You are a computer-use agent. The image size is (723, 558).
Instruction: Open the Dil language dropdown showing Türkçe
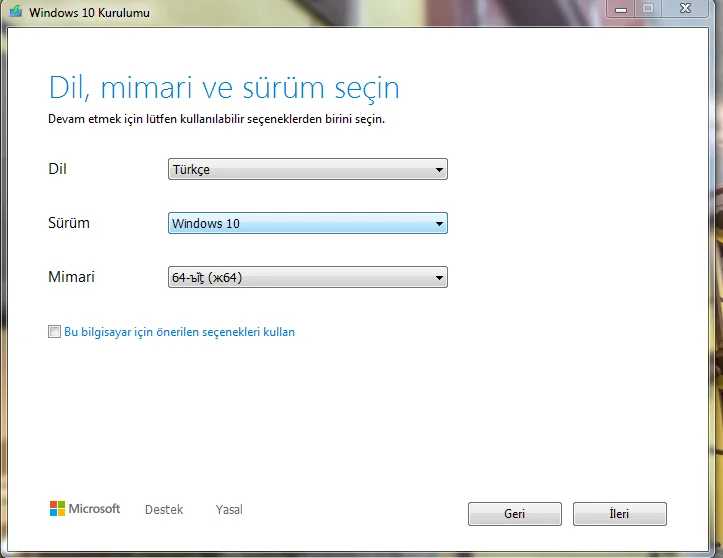308,169
